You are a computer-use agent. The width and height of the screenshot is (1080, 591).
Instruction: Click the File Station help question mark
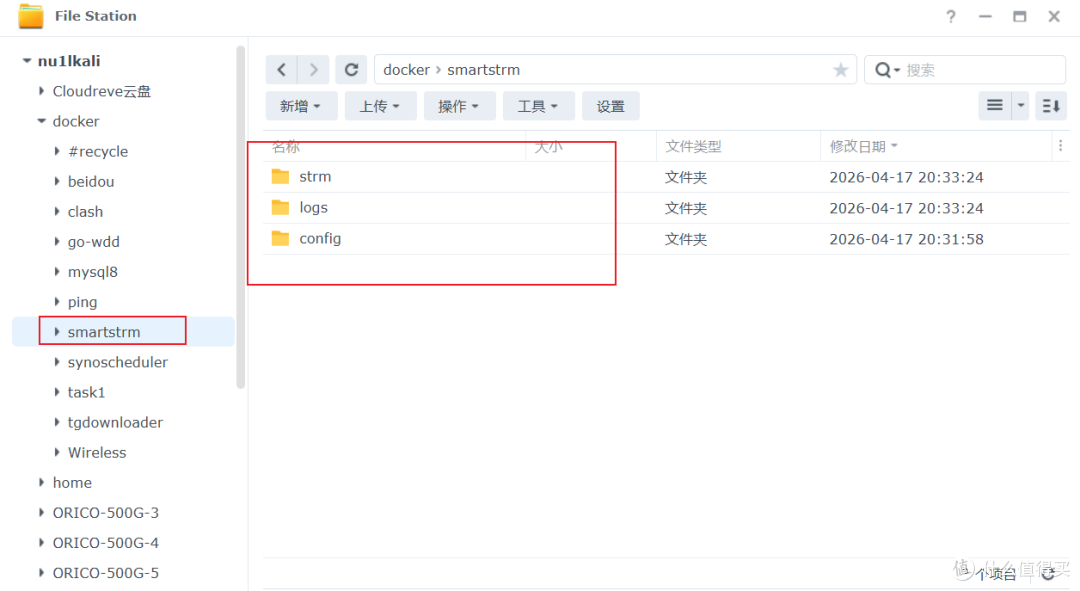point(951,16)
